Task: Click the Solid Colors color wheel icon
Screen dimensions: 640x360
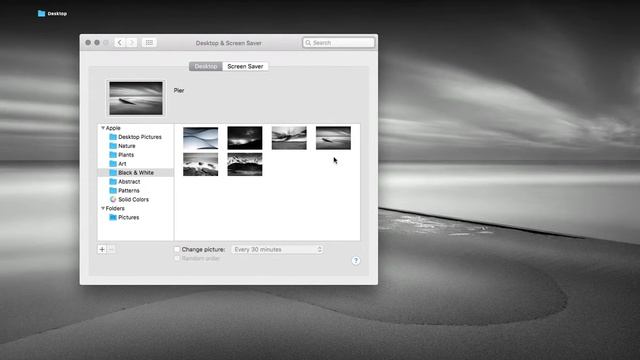Action: [x=113, y=199]
